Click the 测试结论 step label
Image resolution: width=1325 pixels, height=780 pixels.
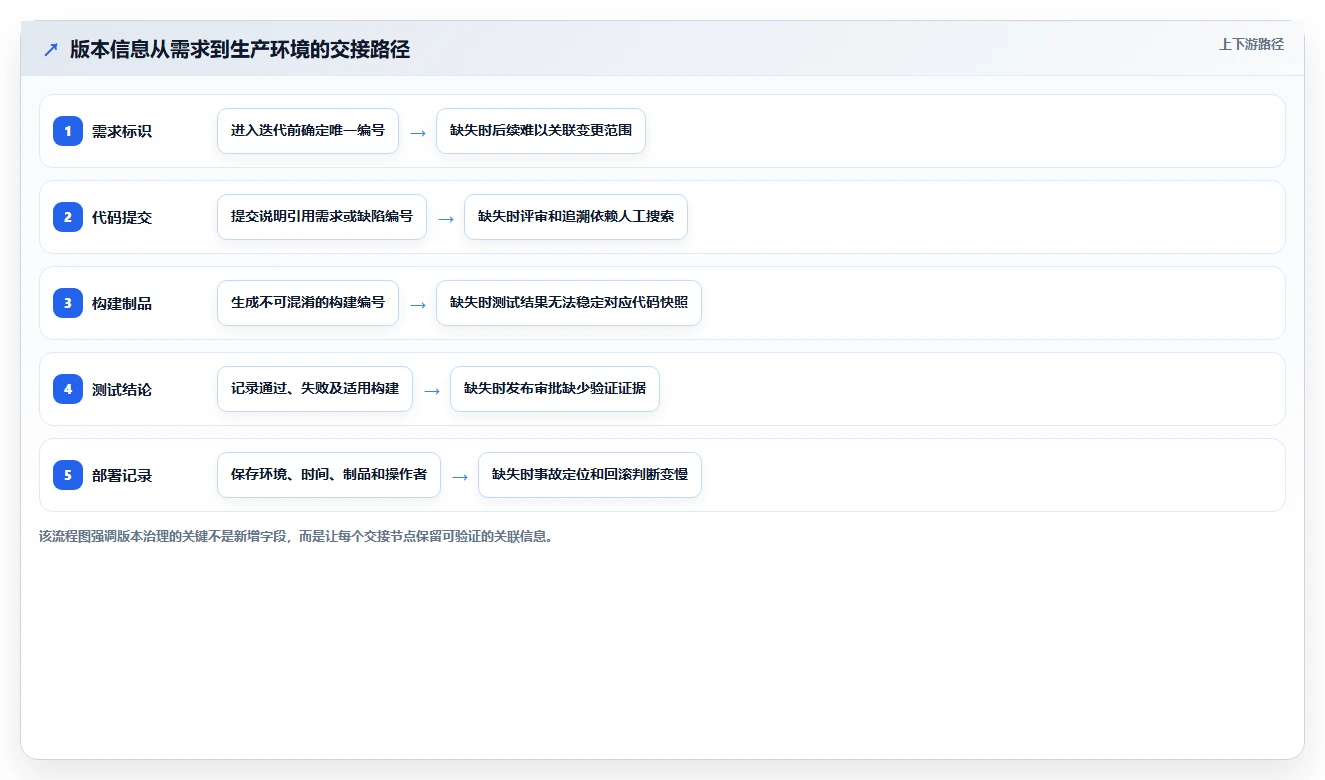(122, 389)
